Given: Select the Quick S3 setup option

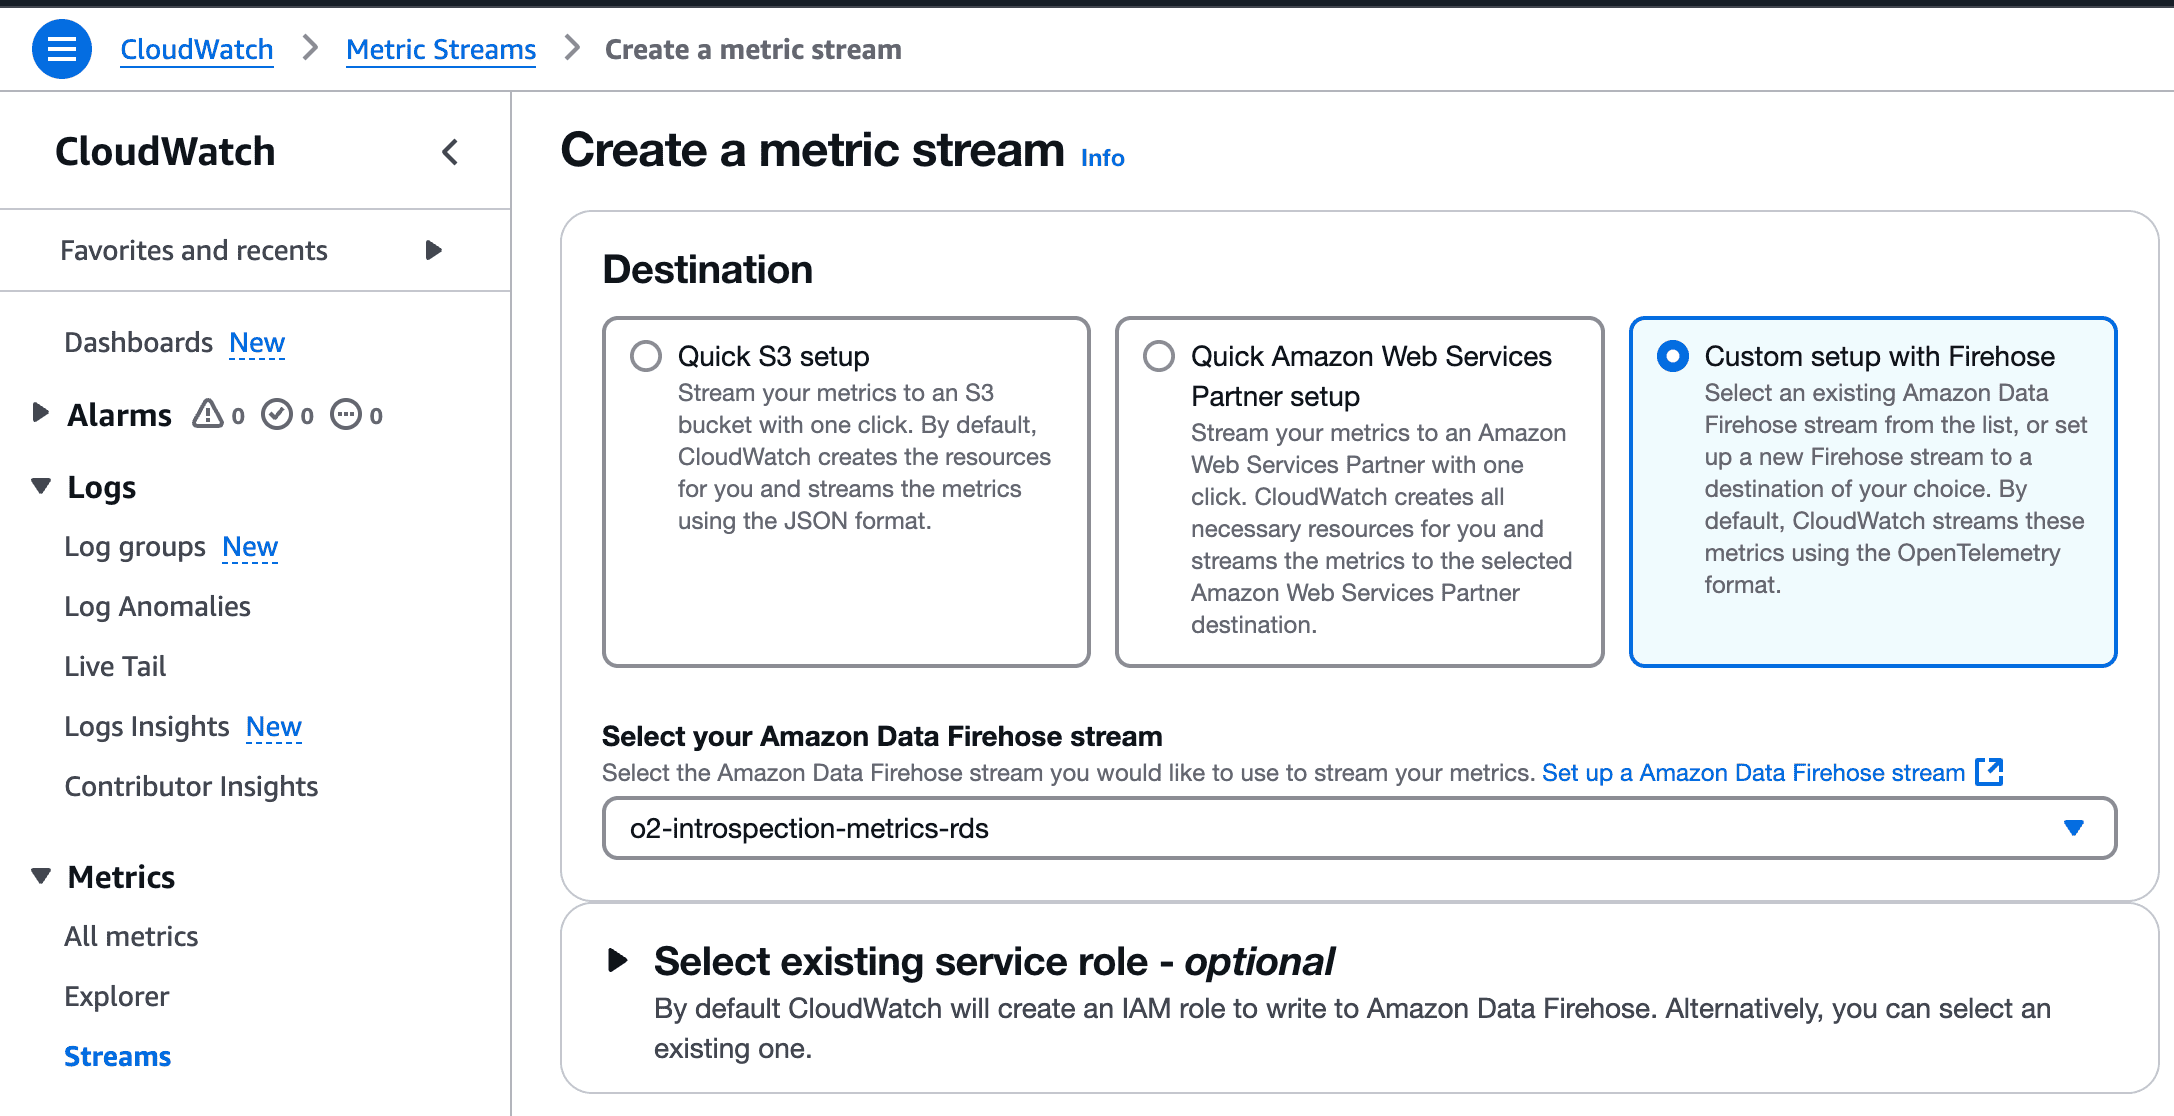Looking at the screenshot, I should click(x=646, y=355).
